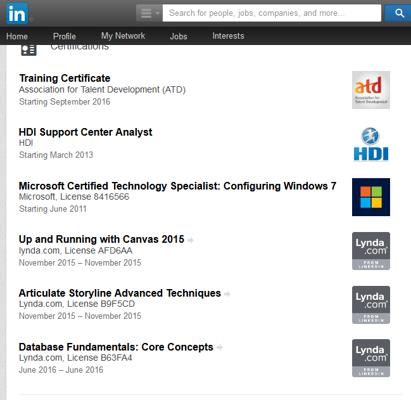Open the Interests menu item

(x=228, y=36)
